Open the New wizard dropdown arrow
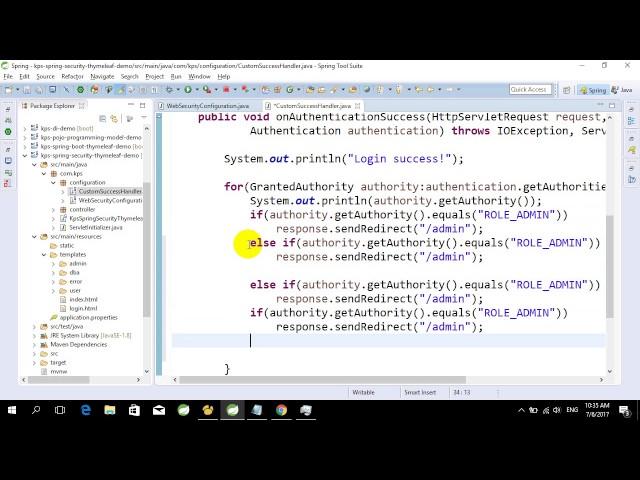 coord(17,89)
